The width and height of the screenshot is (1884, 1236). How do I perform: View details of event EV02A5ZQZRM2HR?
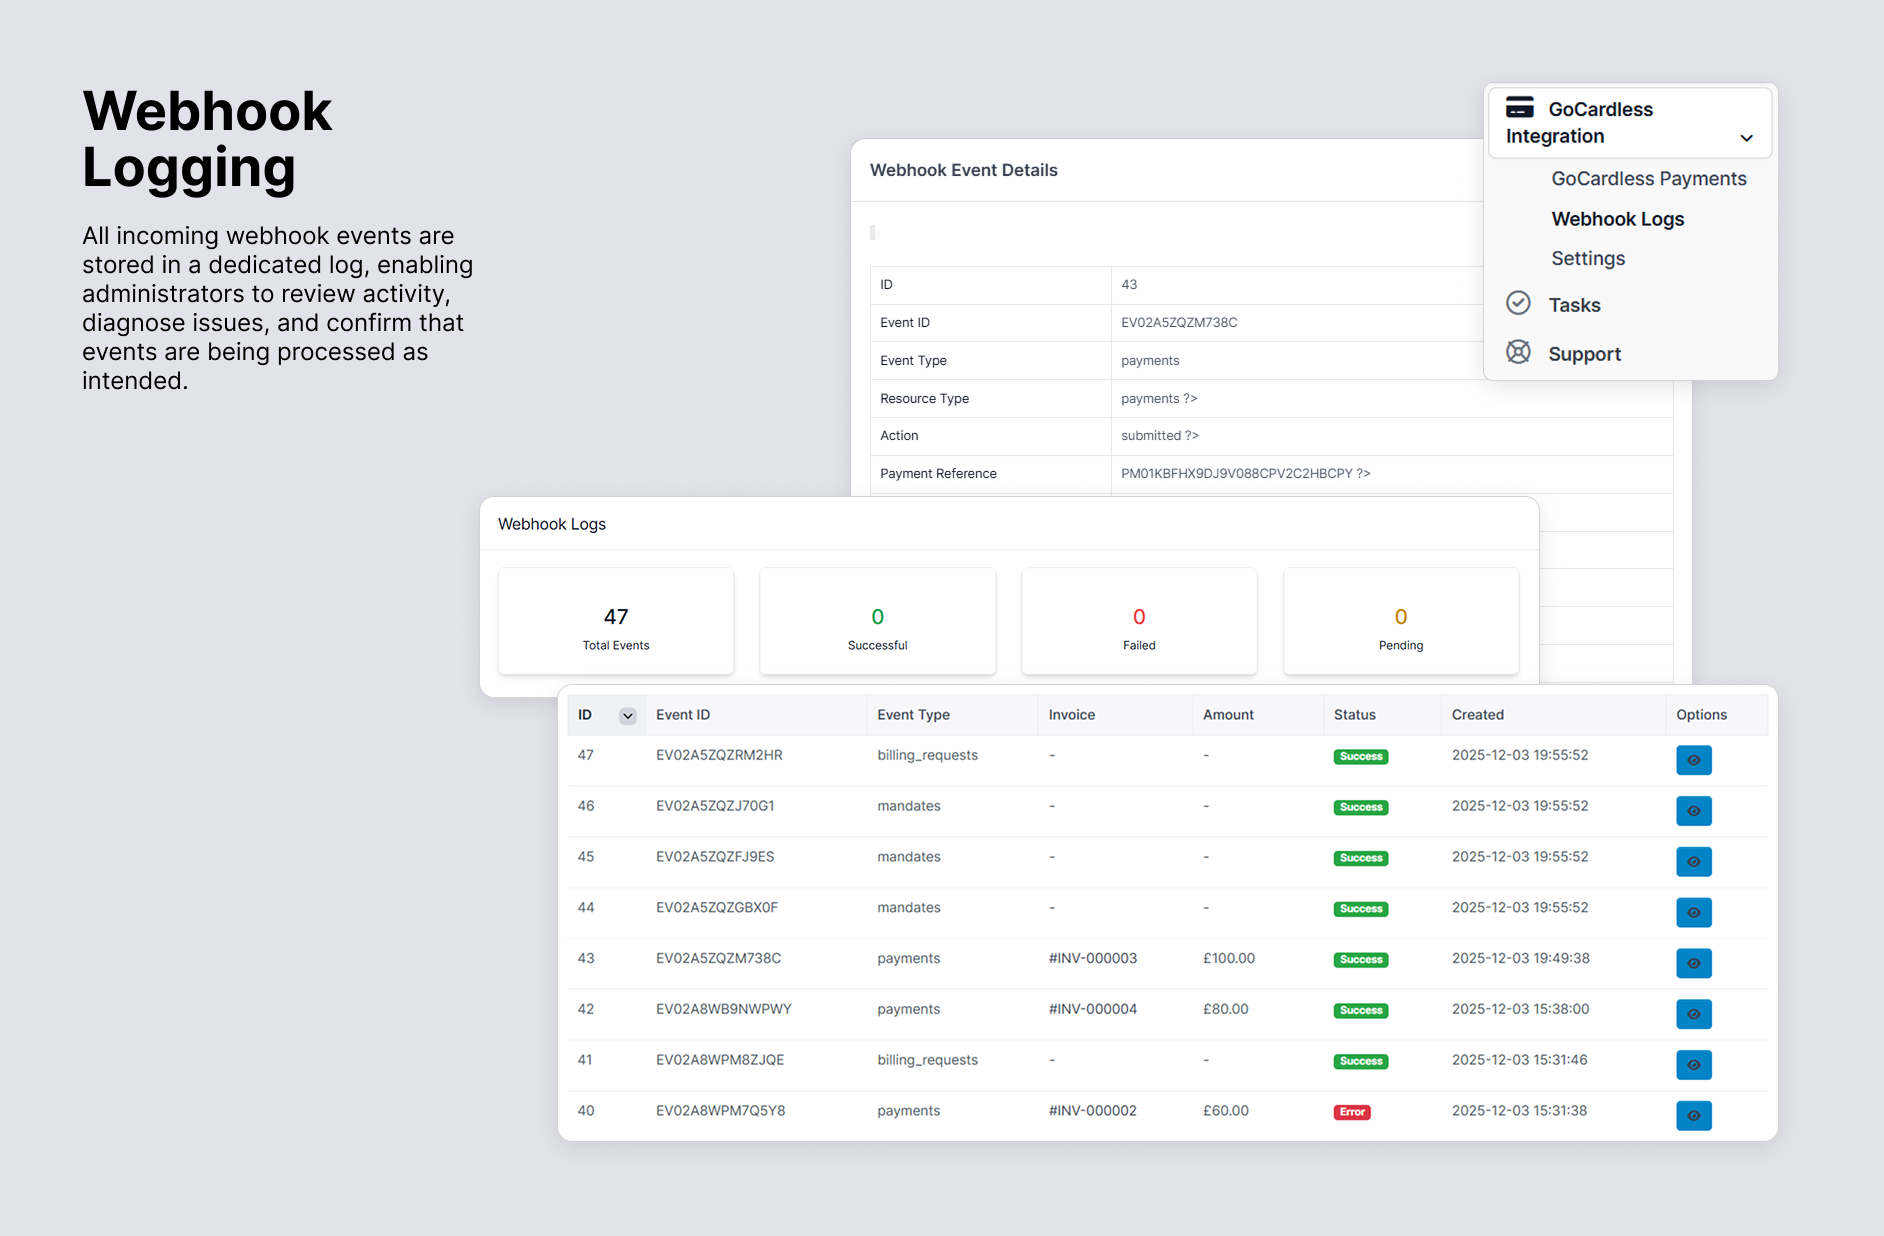(x=1693, y=760)
